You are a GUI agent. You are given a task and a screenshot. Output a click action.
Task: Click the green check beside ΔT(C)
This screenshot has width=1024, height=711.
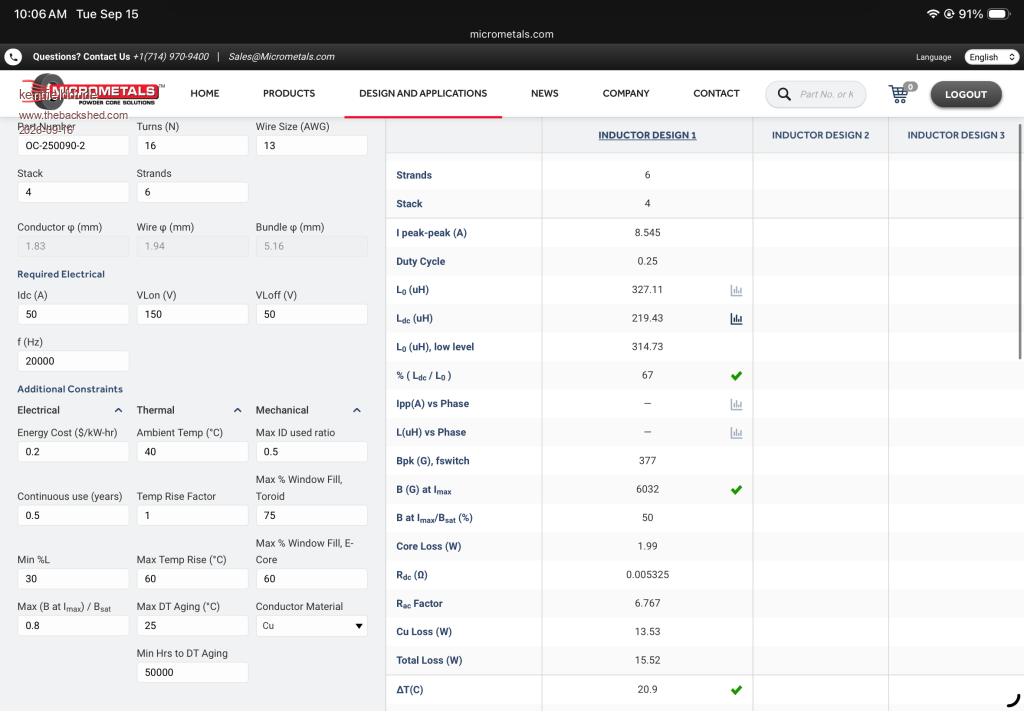click(x=736, y=690)
